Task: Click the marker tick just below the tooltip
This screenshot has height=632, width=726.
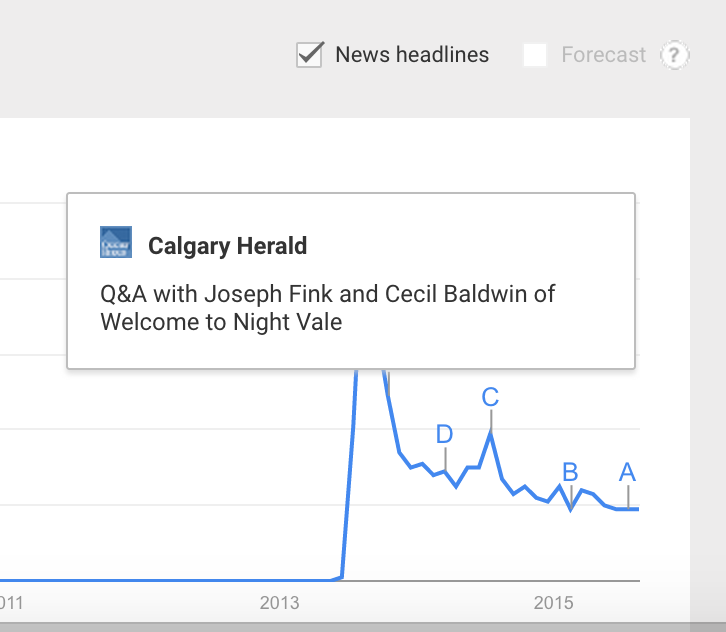Action: [x=388, y=382]
